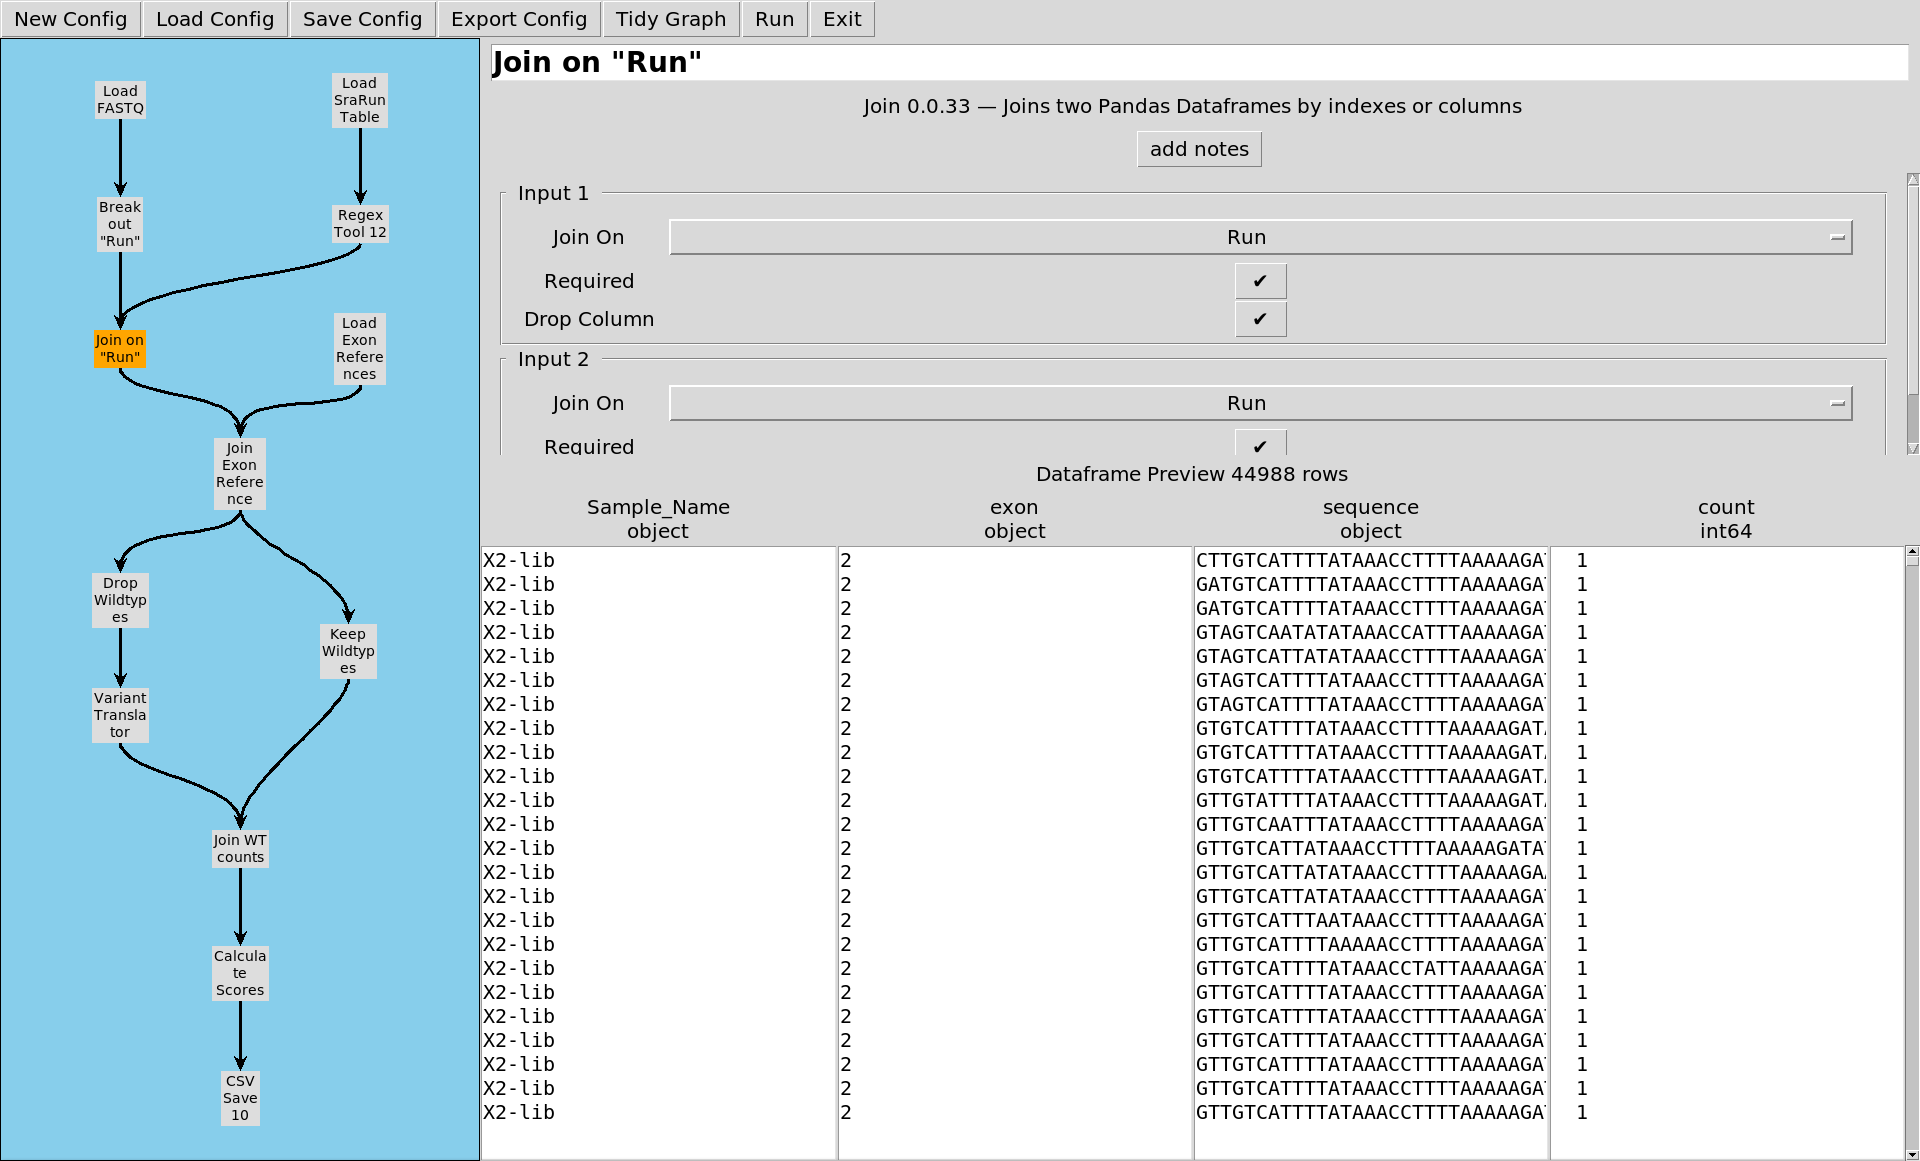Viewport: 1920px width, 1161px height.
Task: Click the Regex Tool 12 node
Action: point(360,224)
